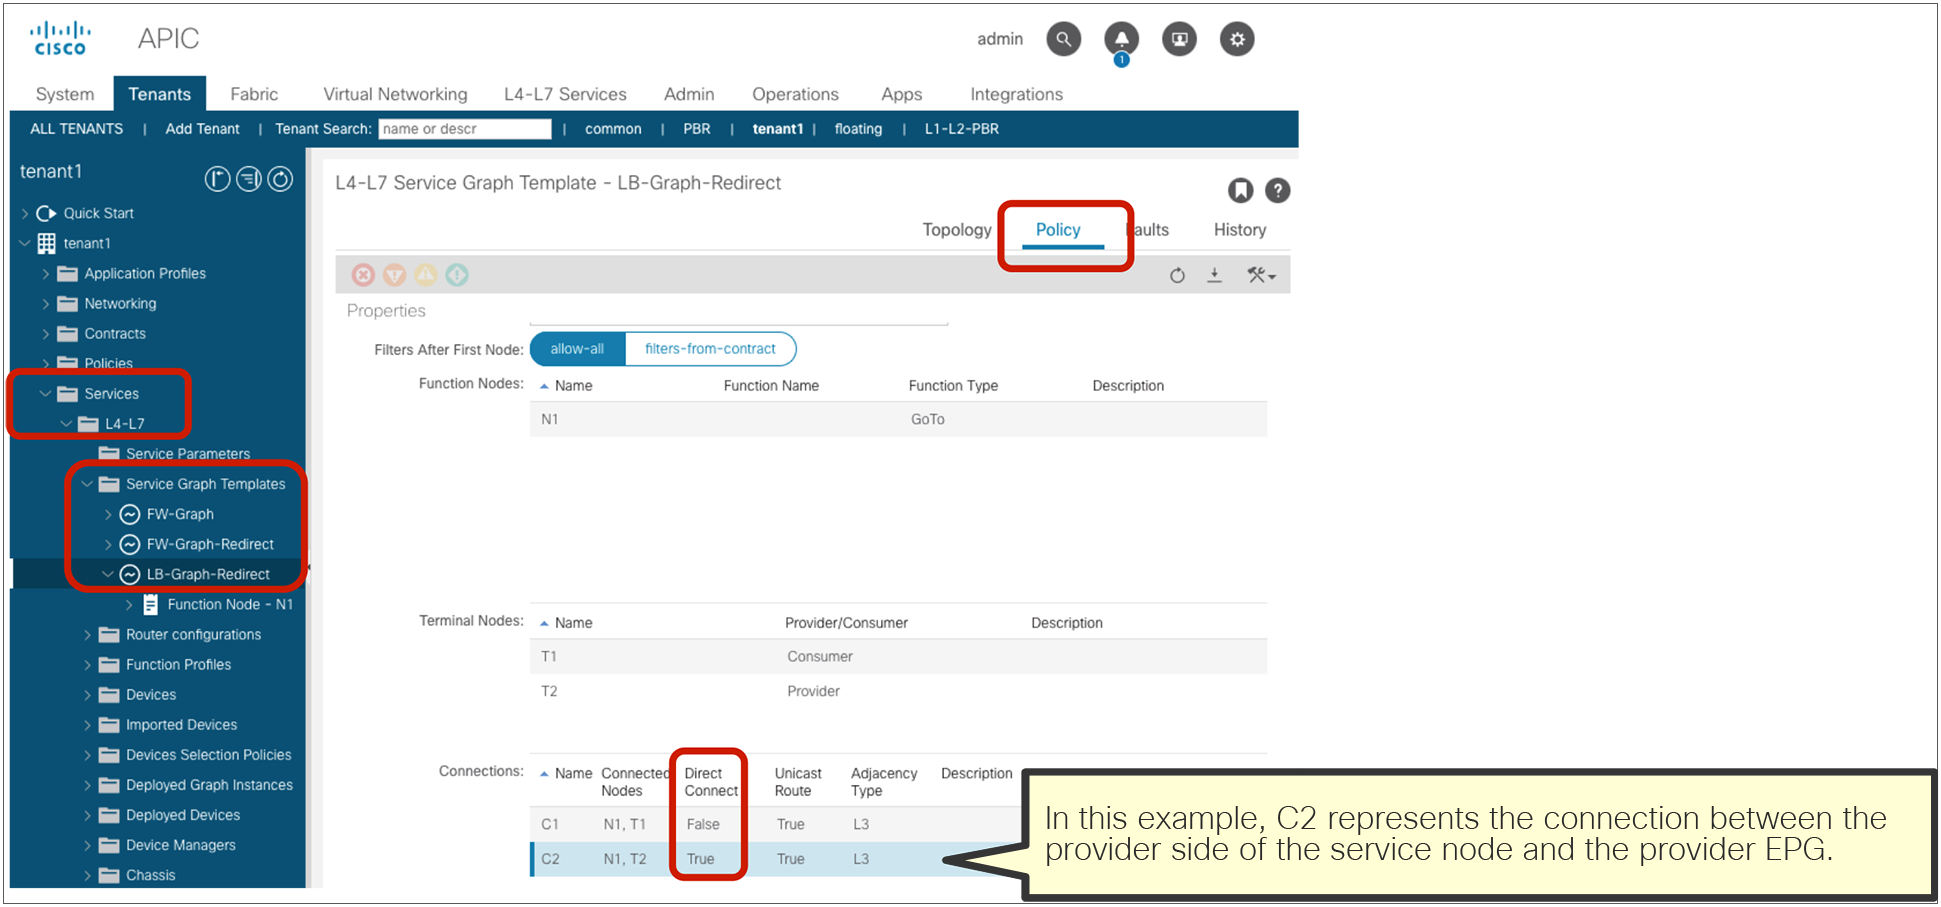
Task: Open the notifications bell icon
Action: pyautogui.click(x=1122, y=39)
